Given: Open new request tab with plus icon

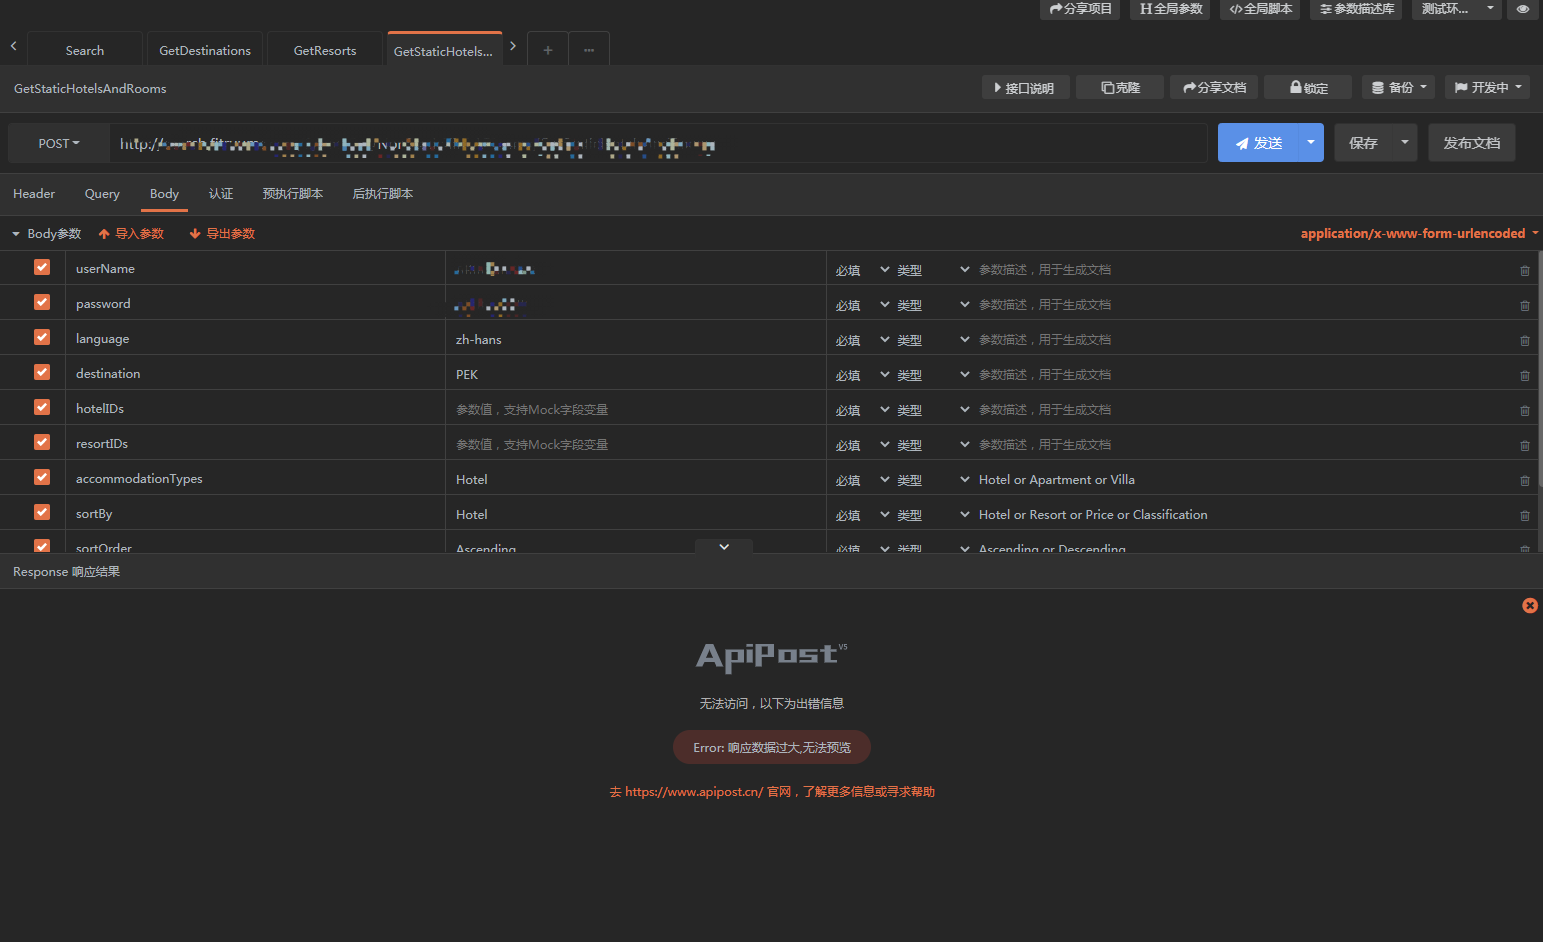Looking at the screenshot, I should pos(548,50).
